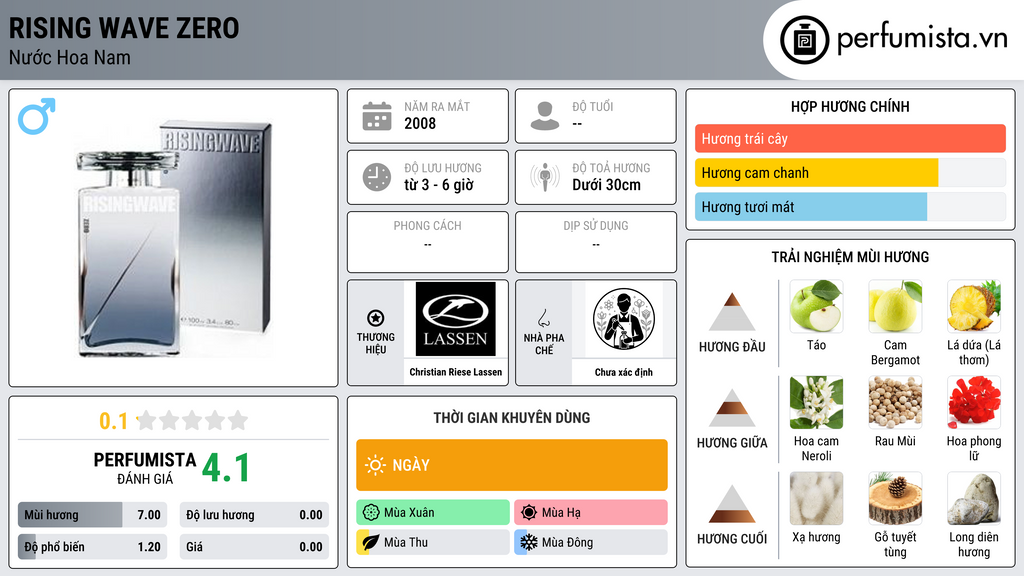Click the sun icon for Mùa Hạ
The height and width of the screenshot is (576, 1024).
click(x=529, y=513)
